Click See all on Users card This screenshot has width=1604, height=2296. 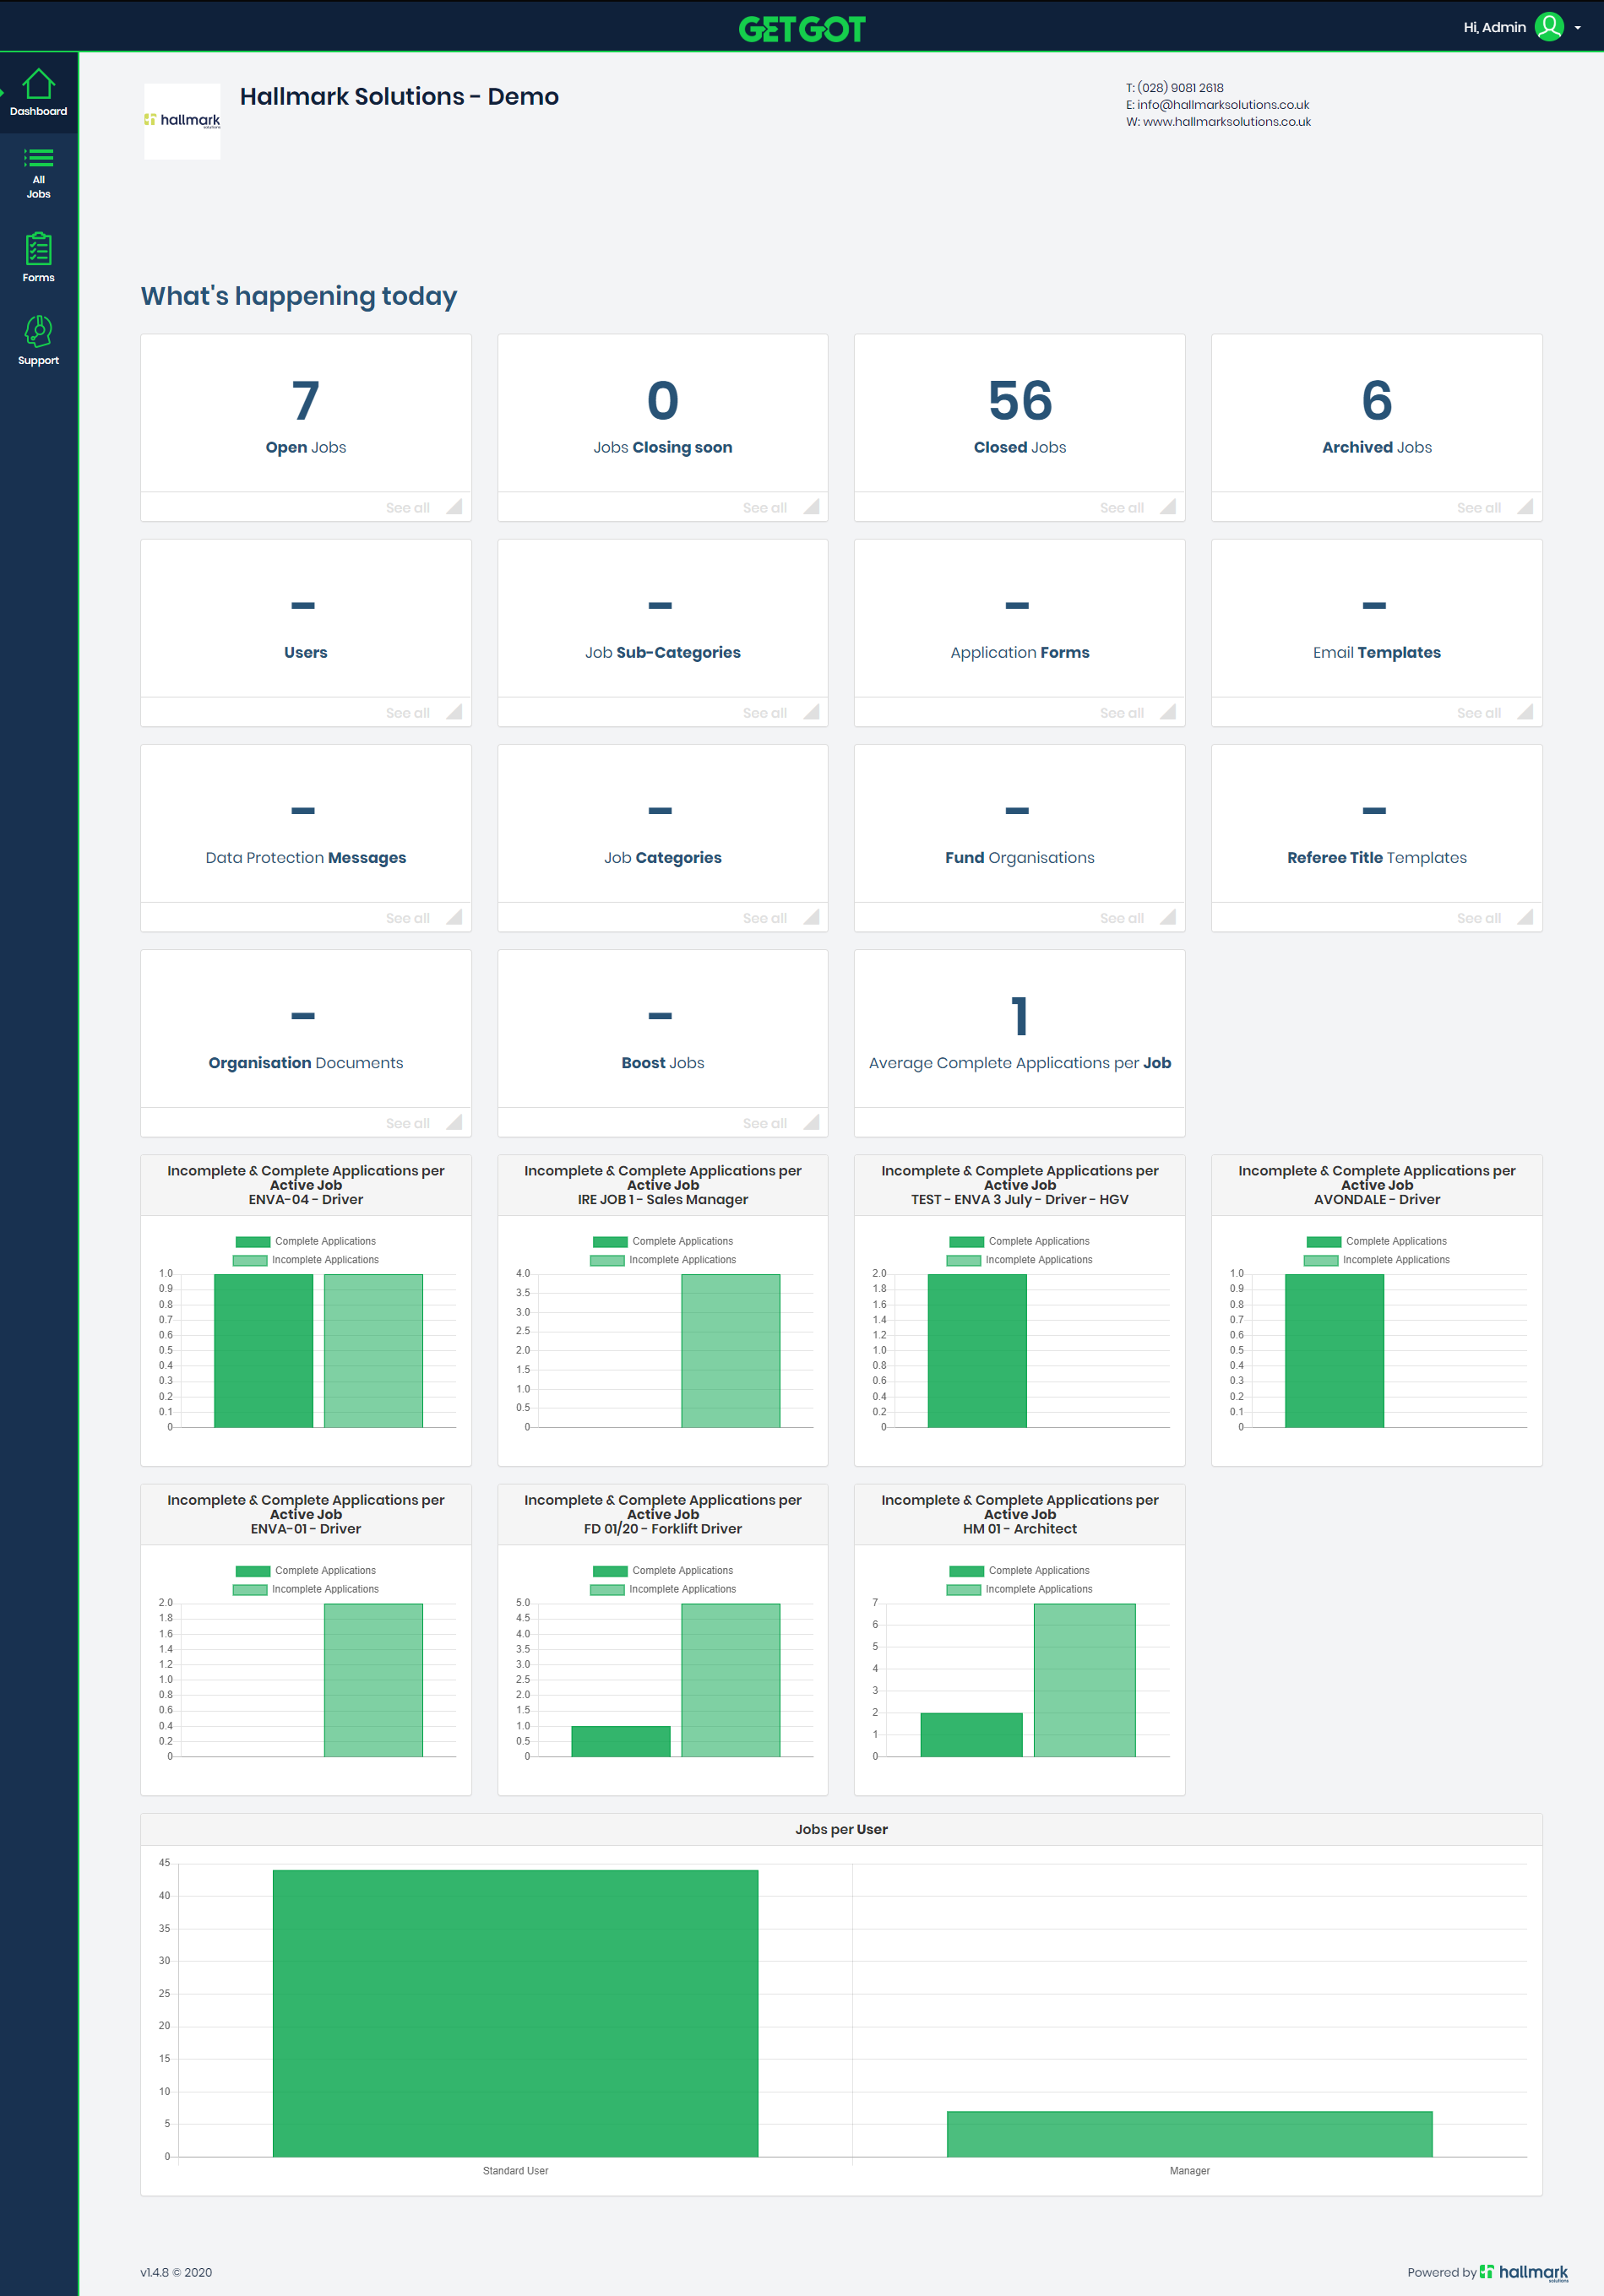coord(408,713)
